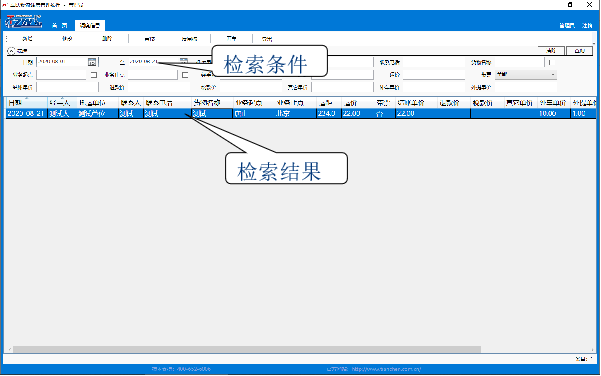This screenshot has height=376, width=601.
Task: Switch to the 首页 home tab
Action: [59, 25]
